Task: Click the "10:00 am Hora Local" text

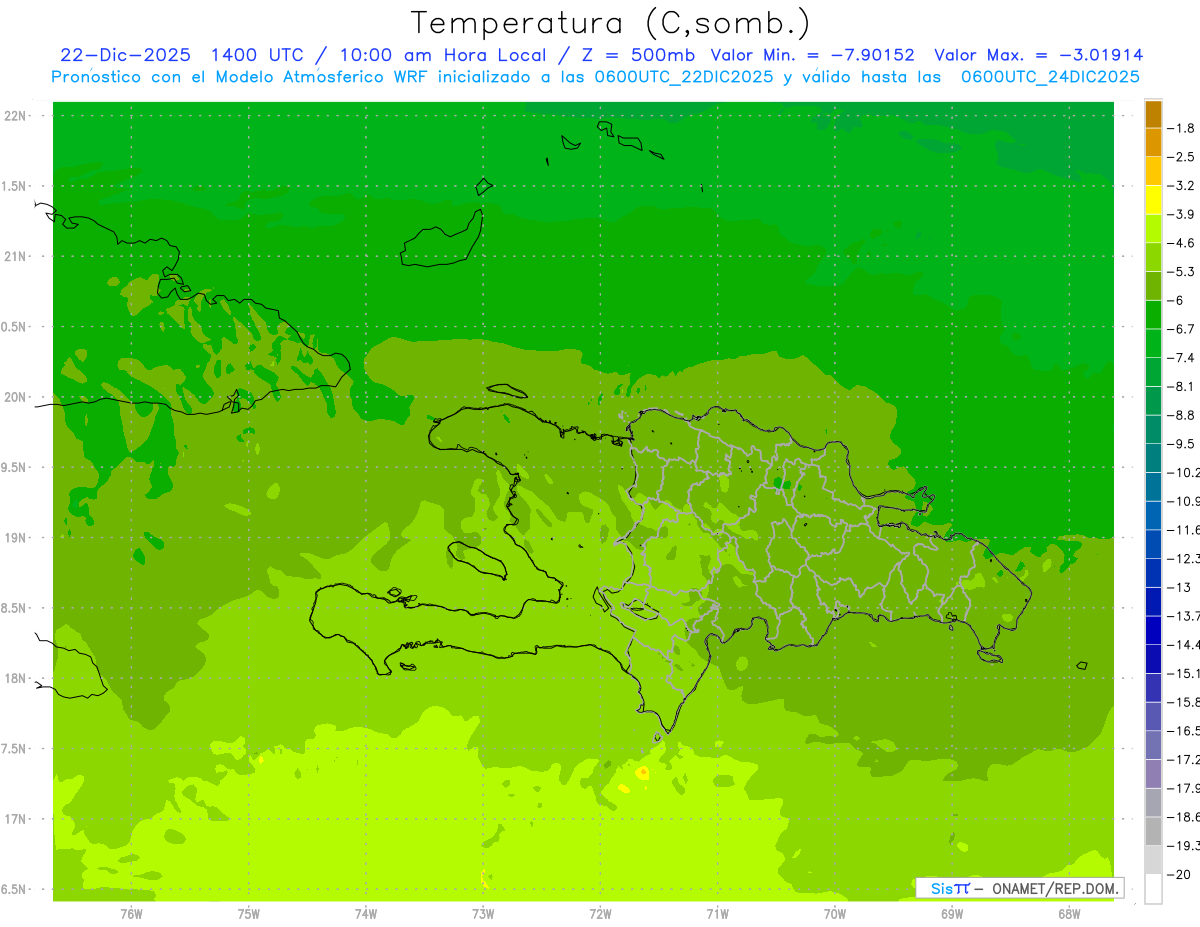Action: pyautogui.click(x=441, y=55)
